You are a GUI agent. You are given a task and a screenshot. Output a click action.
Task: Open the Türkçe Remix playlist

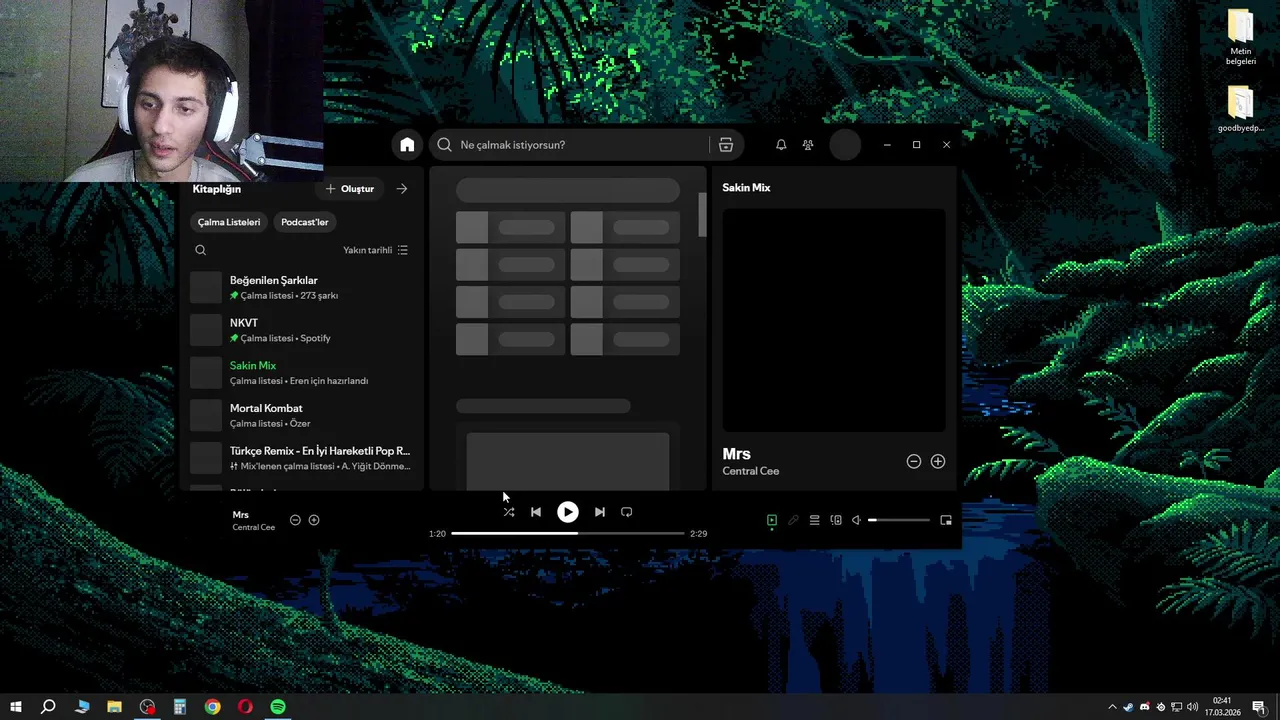point(300,458)
